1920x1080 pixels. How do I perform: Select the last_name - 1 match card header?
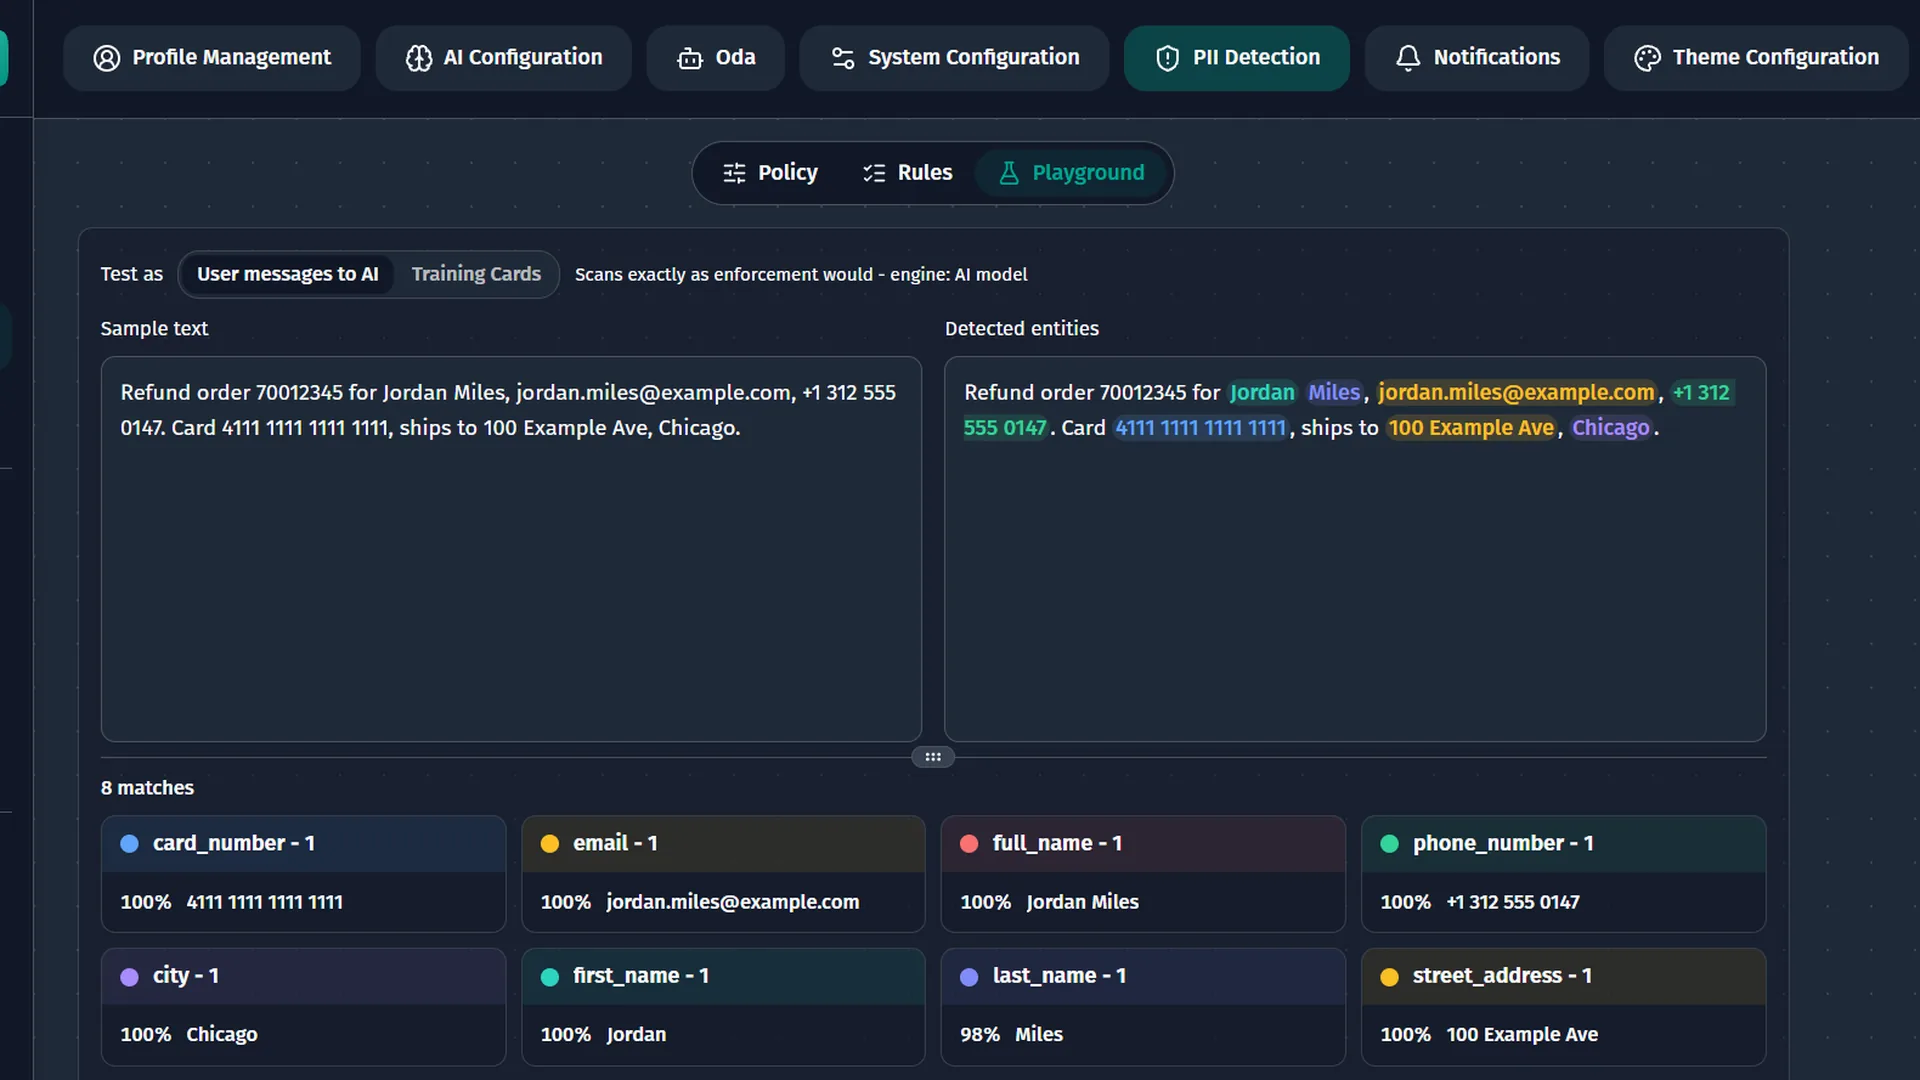(x=1143, y=976)
